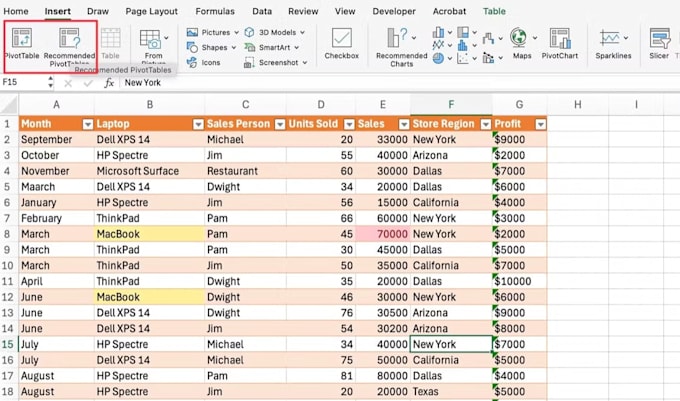Expand the Shapes dropdown arrow

[x=234, y=48]
